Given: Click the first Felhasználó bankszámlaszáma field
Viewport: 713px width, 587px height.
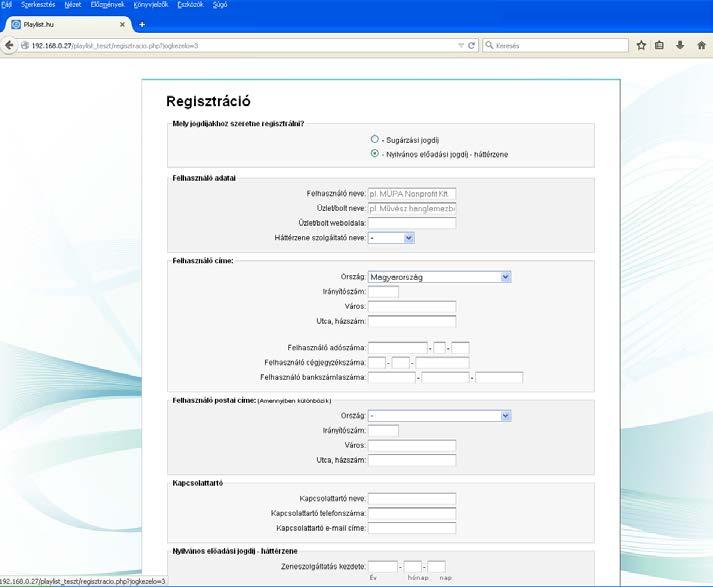Looking at the screenshot, I should click(392, 377).
